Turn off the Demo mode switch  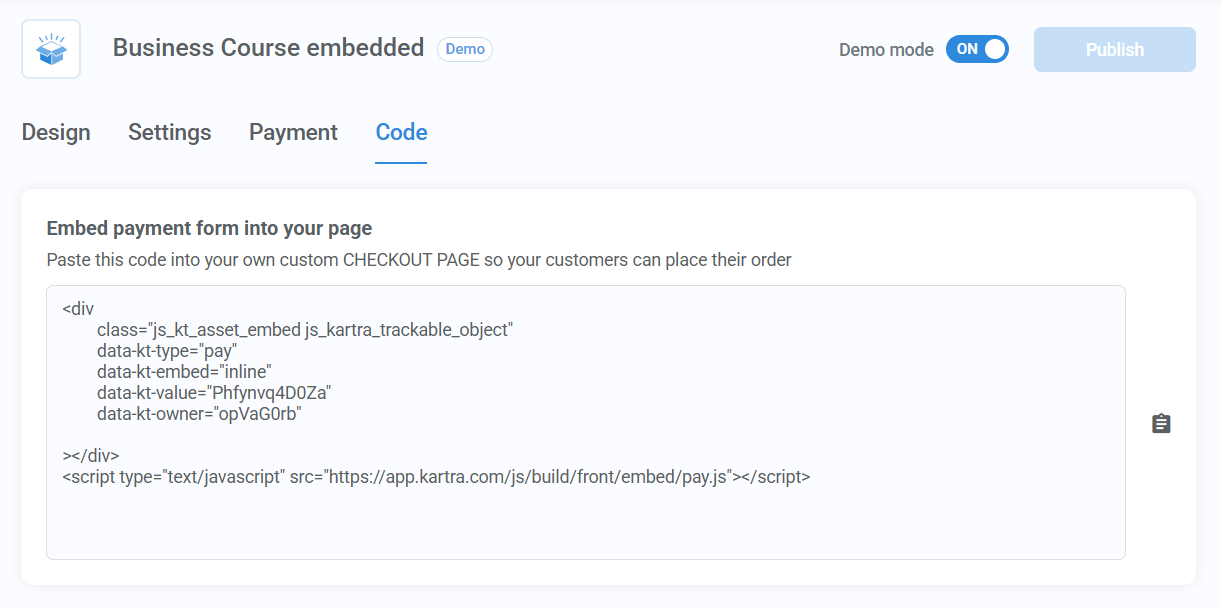pos(977,49)
